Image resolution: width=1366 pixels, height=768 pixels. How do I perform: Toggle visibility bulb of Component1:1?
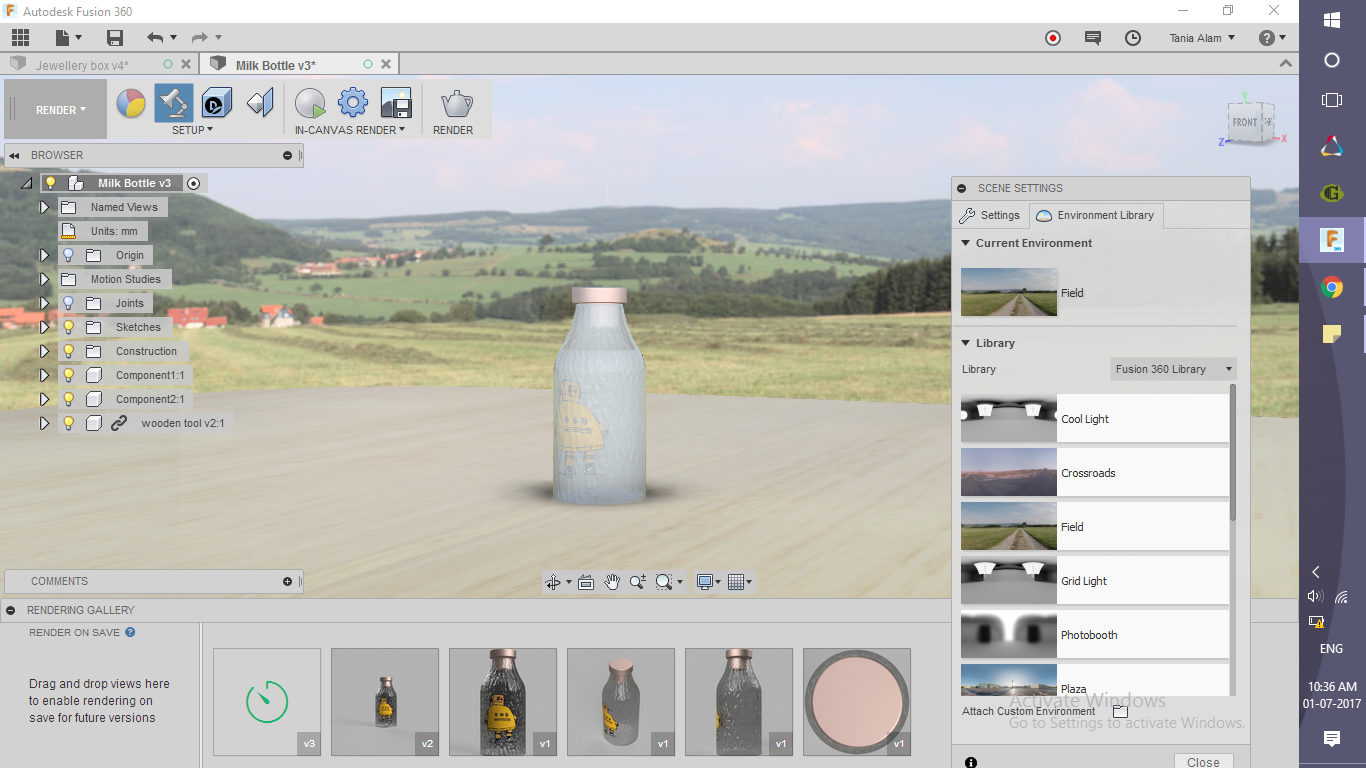pyautogui.click(x=69, y=375)
